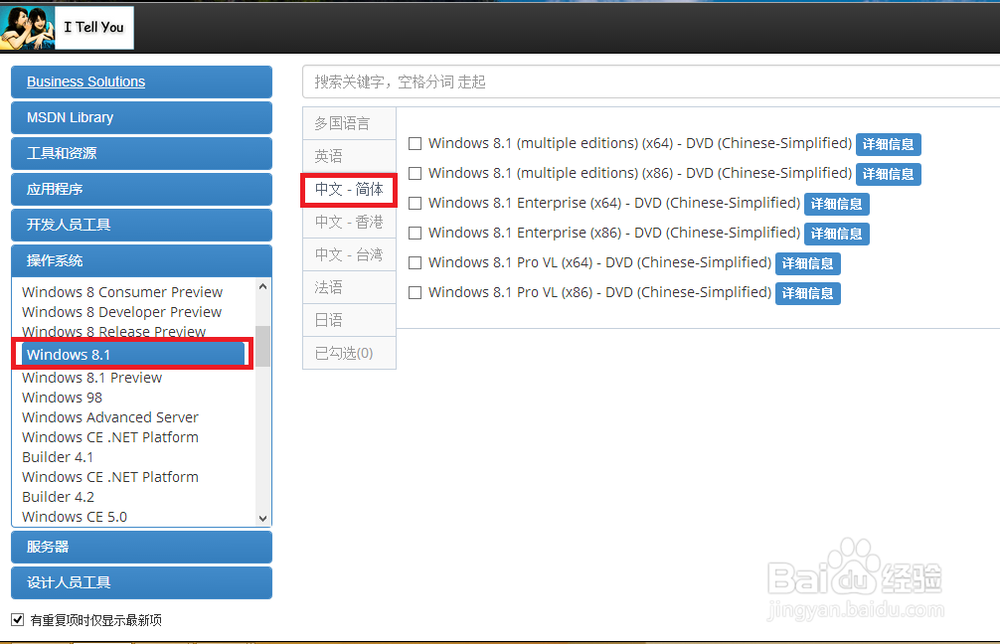Open 详细信息 for Pro VL x64

click(808, 263)
